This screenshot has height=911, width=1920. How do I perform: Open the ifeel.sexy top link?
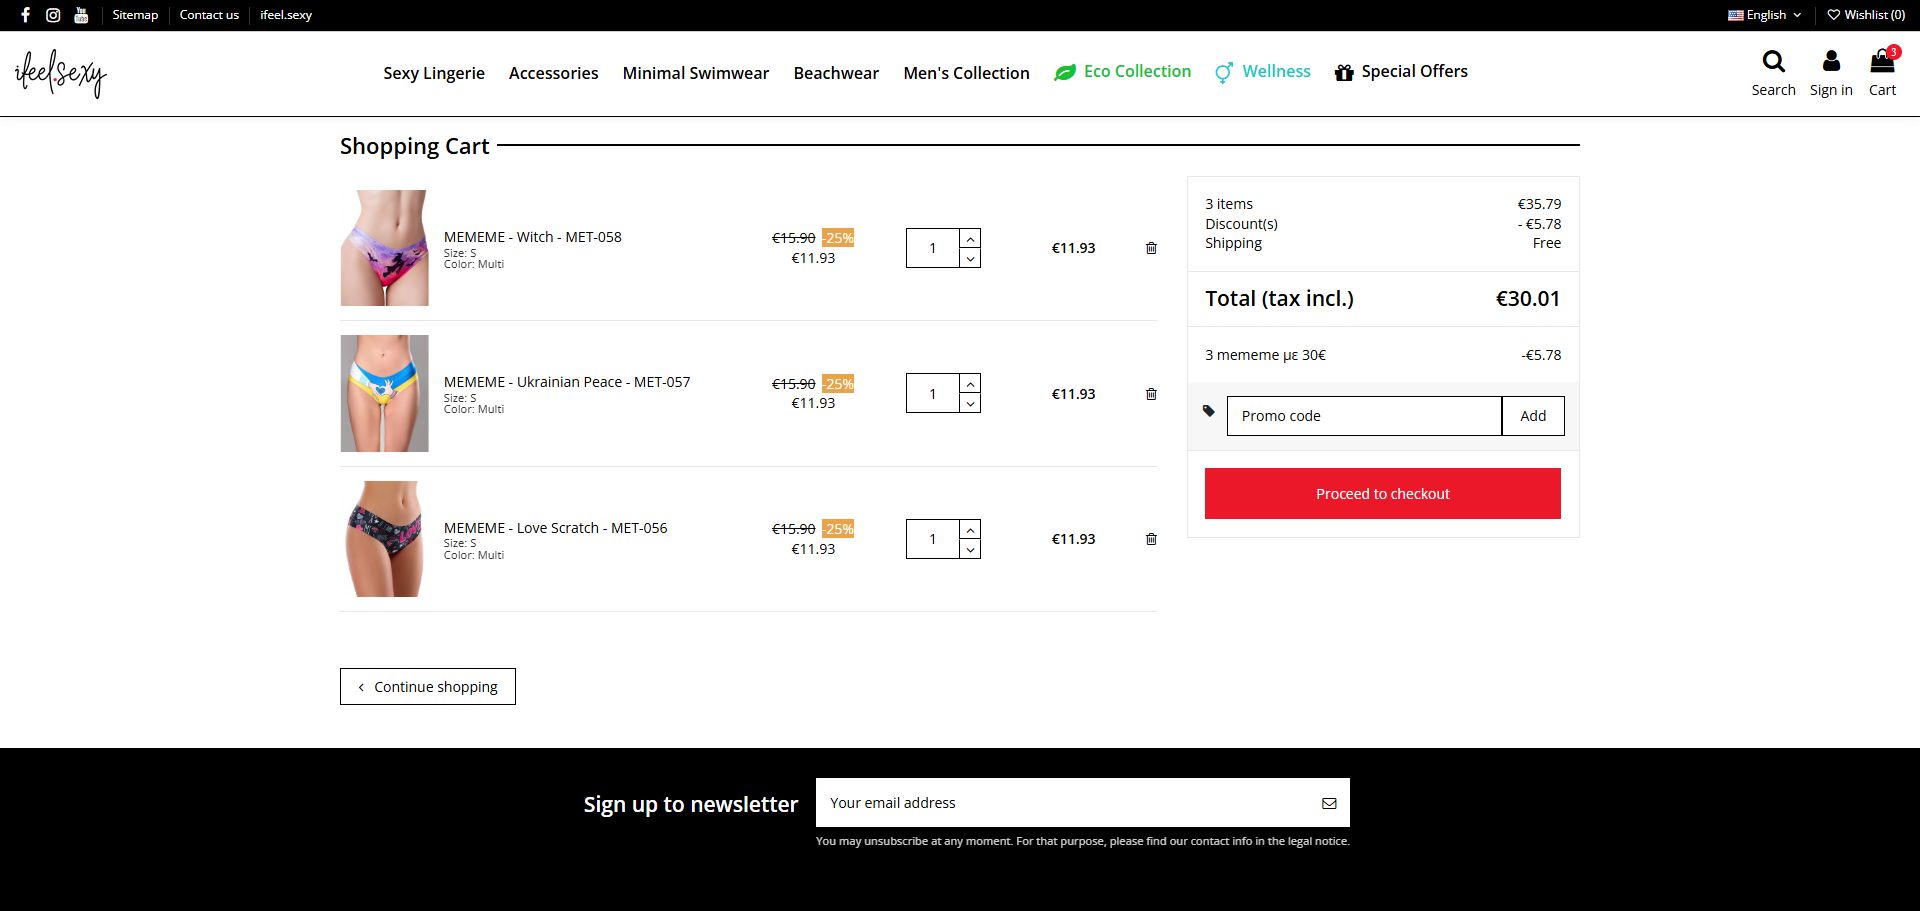tap(286, 15)
